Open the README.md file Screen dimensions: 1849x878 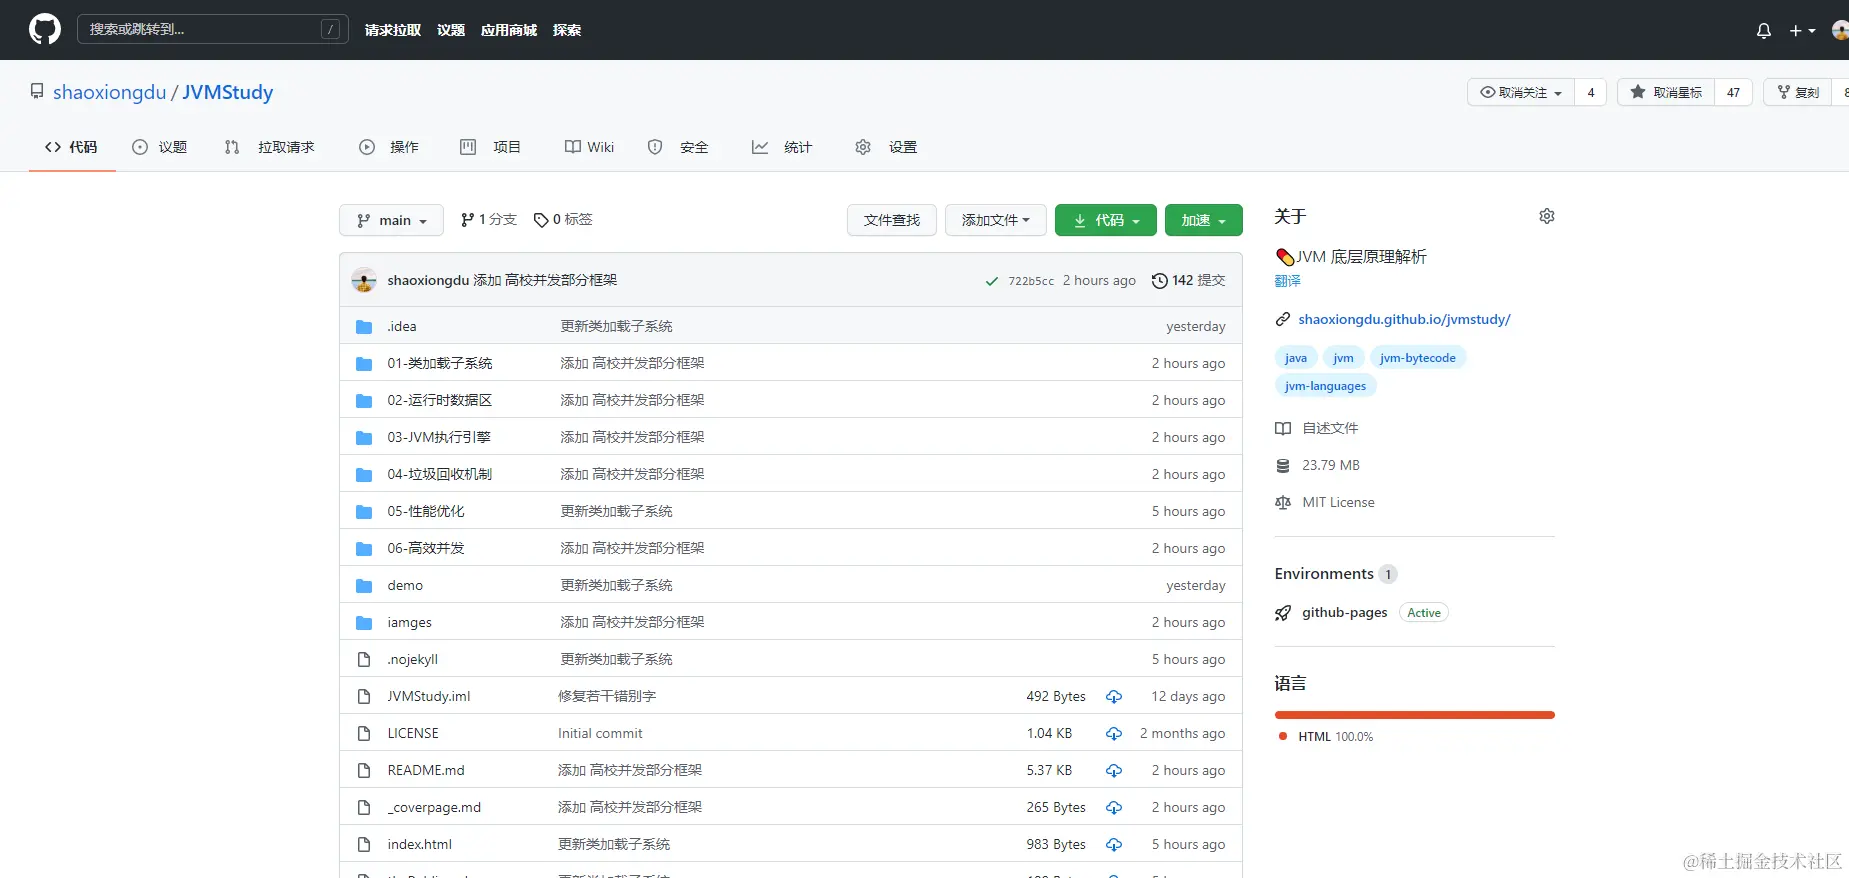[x=426, y=770]
